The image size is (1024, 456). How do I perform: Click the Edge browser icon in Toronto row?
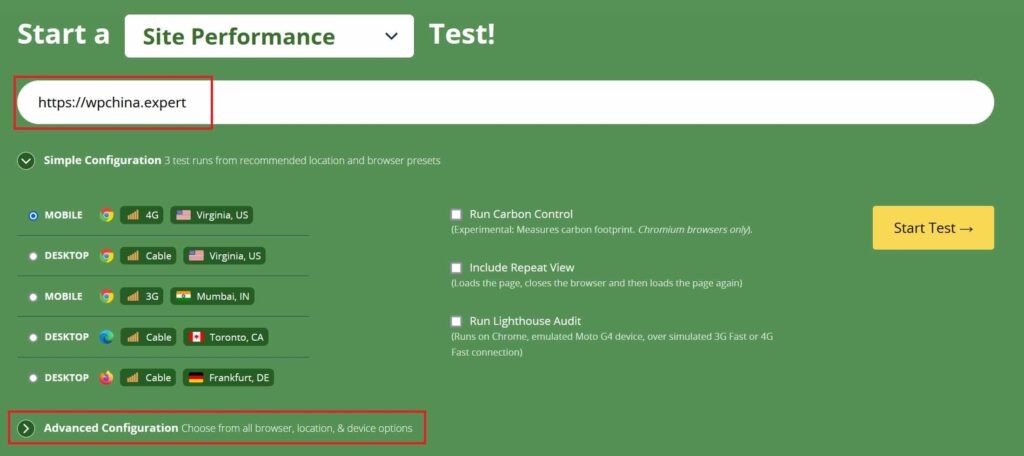pos(106,337)
